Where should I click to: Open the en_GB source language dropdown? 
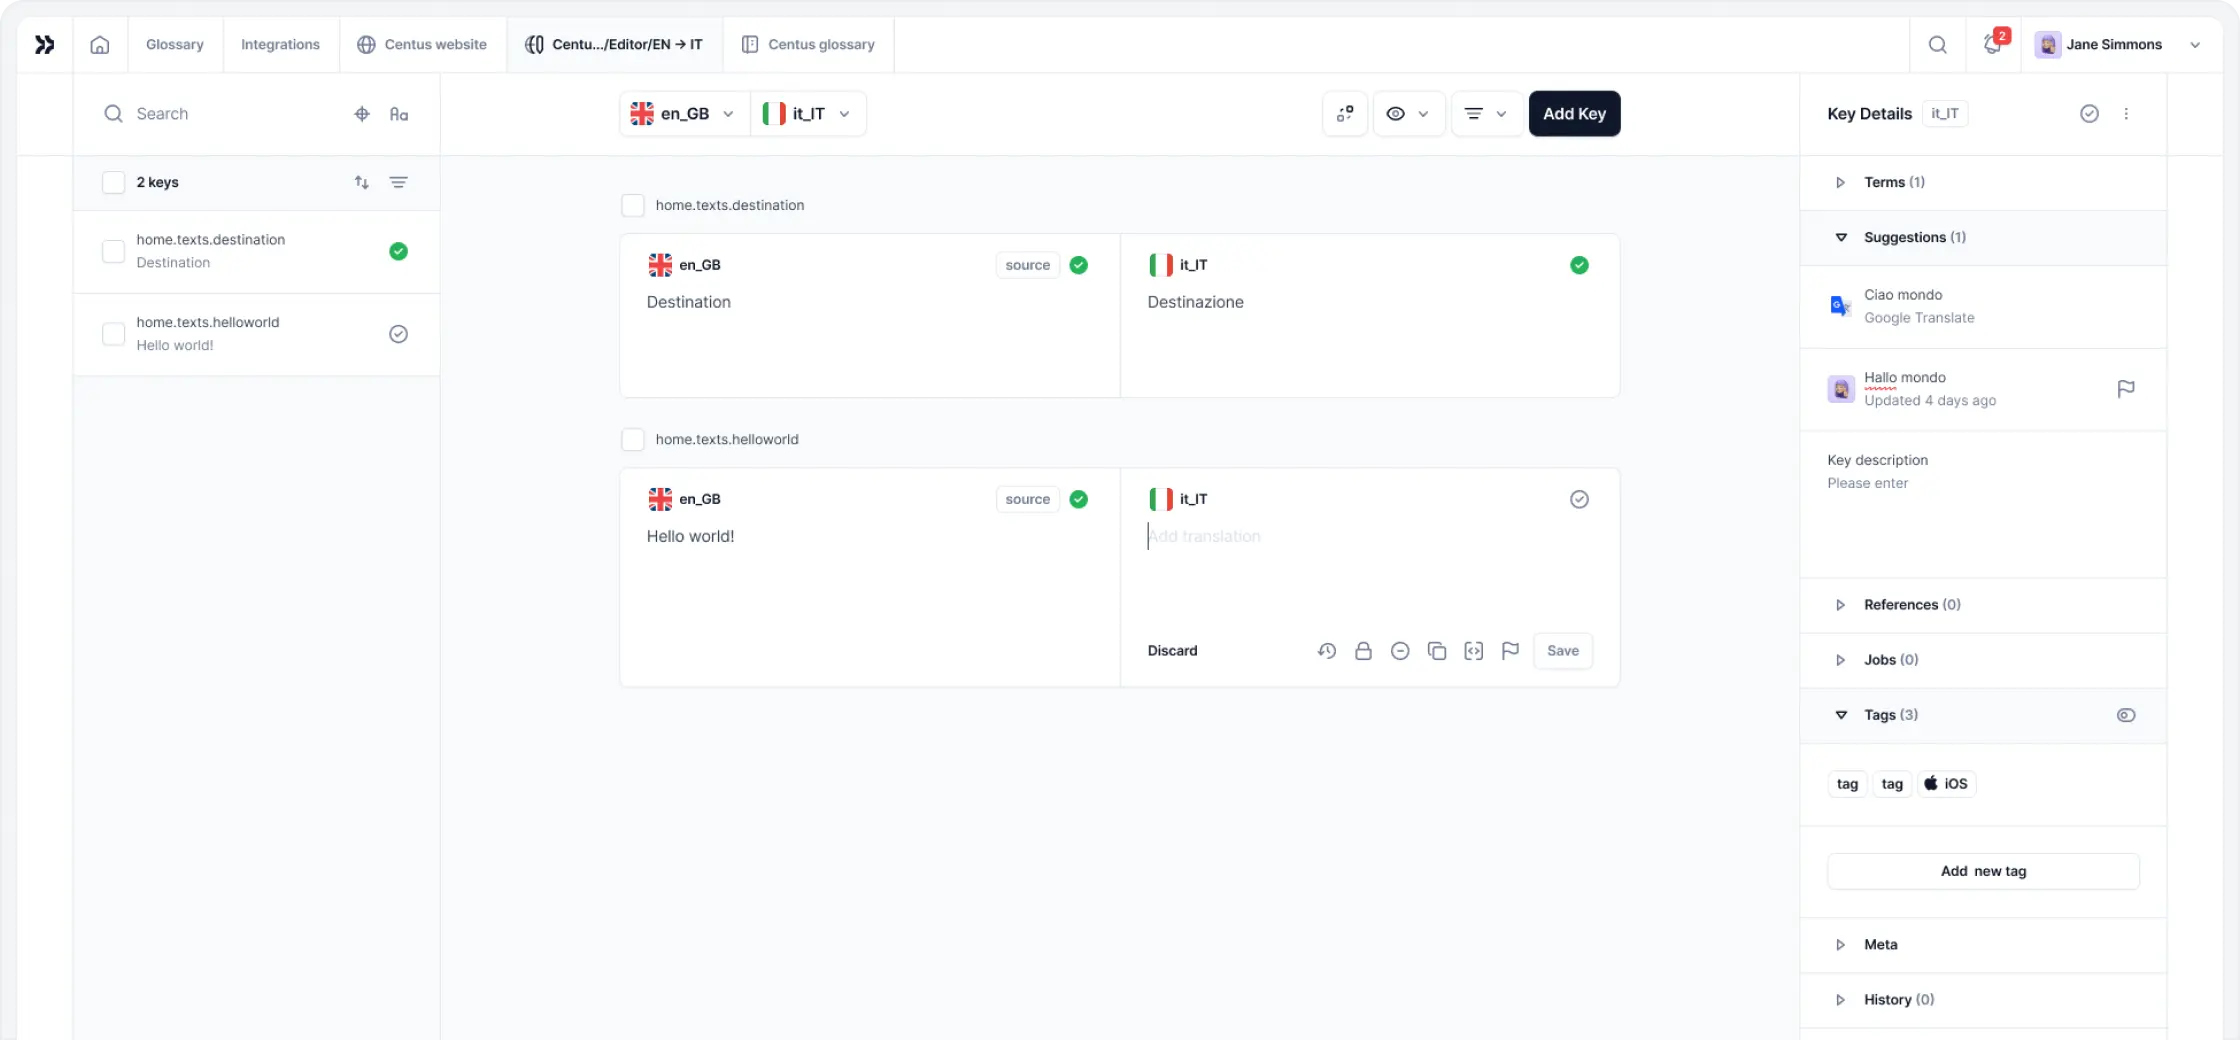click(684, 114)
